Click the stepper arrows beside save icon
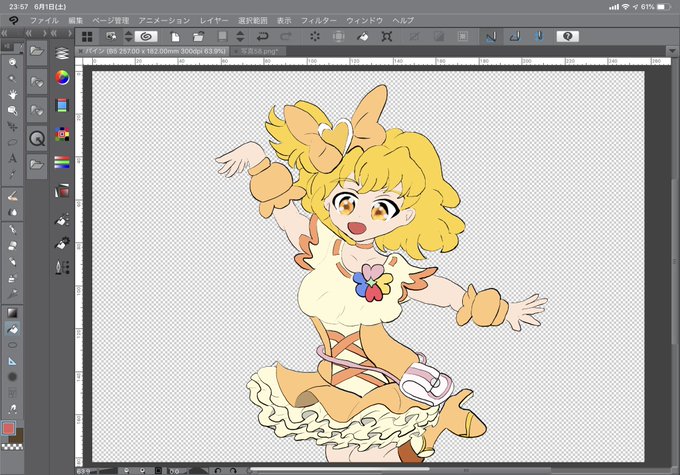Viewport: 680px width, 475px height. 240,36
